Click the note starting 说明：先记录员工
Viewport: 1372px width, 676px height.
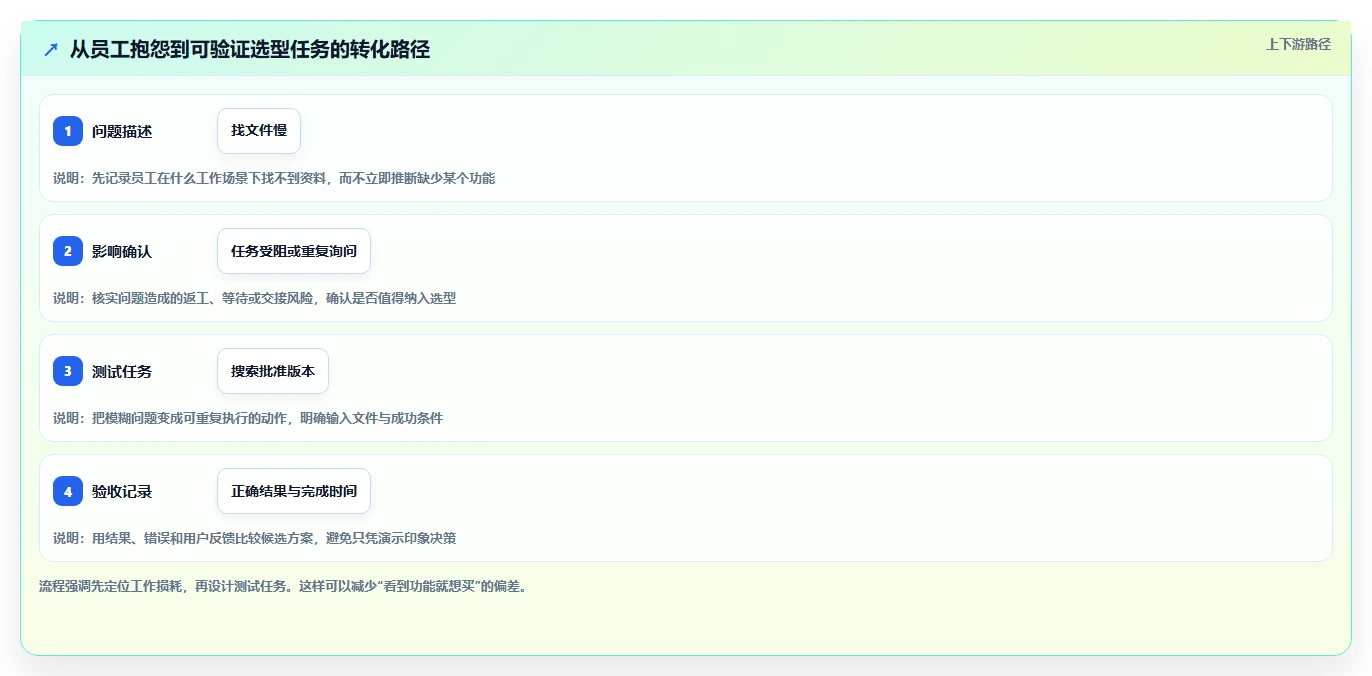pyautogui.click(x=274, y=178)
